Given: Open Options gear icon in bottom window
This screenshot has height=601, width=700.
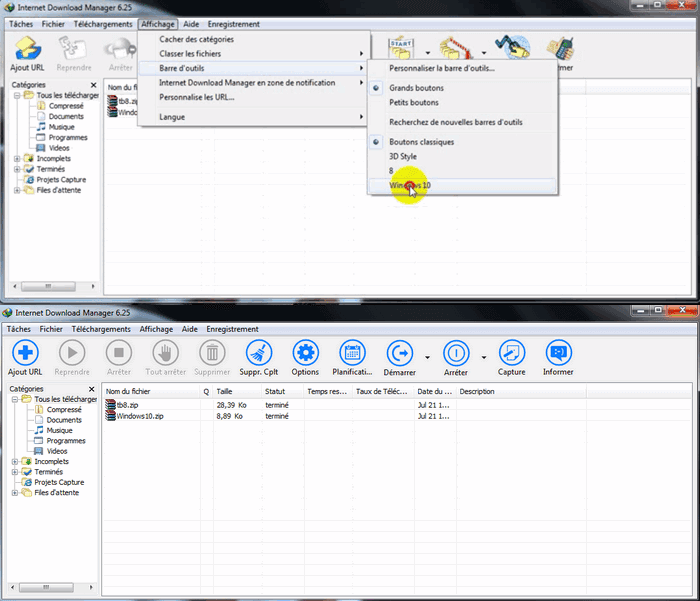Looking at the screenshot, I should pos(305,353).
